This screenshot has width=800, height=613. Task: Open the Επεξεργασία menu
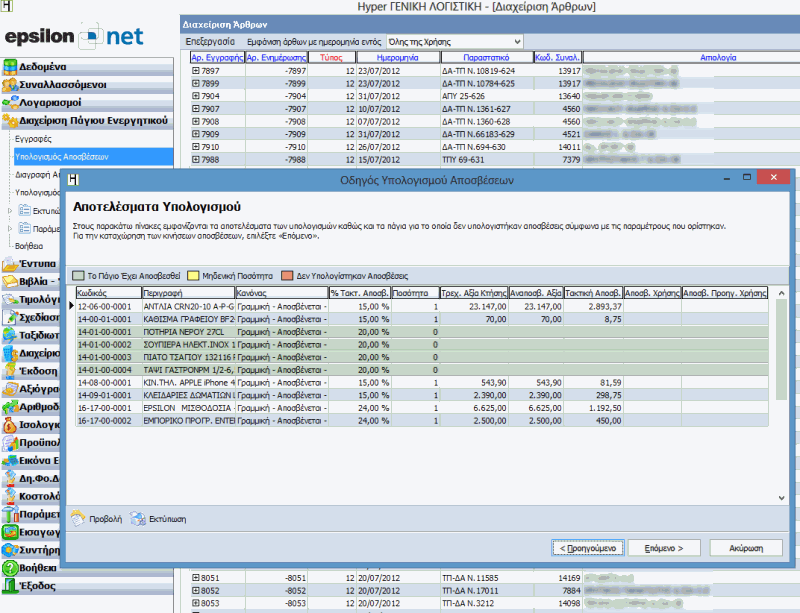[211, 42]
